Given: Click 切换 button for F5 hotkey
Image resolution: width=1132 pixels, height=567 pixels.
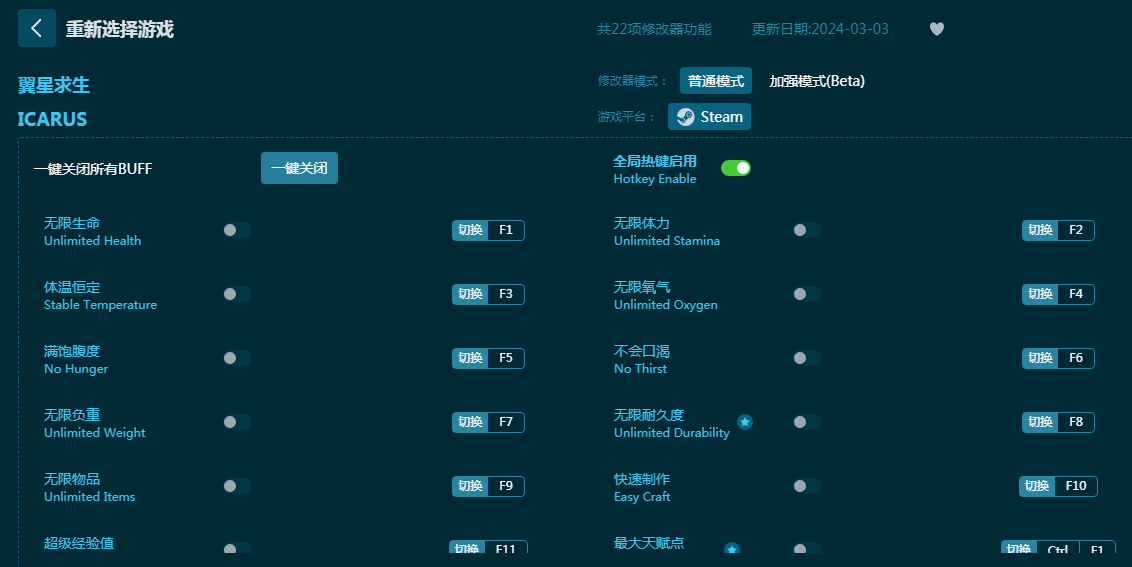Looking at the screenshot, I should 470,358.
